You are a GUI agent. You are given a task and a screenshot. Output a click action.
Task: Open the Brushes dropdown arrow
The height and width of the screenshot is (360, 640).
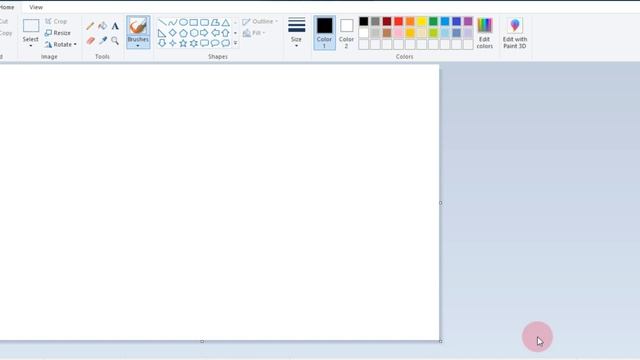pos(138,46)
